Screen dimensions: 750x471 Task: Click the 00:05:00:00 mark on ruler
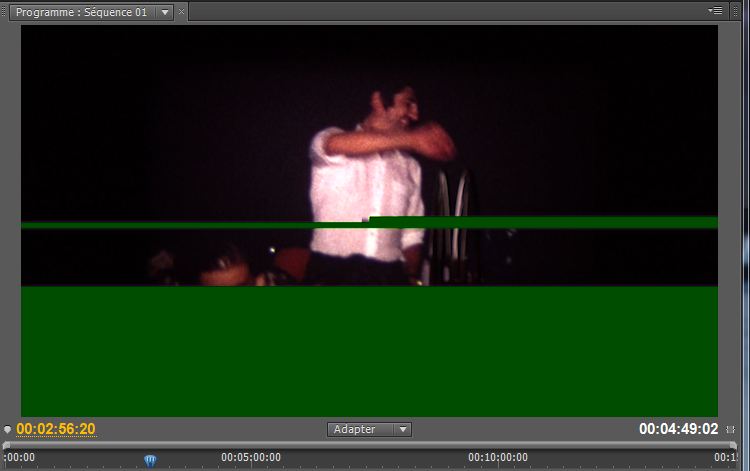251,458
